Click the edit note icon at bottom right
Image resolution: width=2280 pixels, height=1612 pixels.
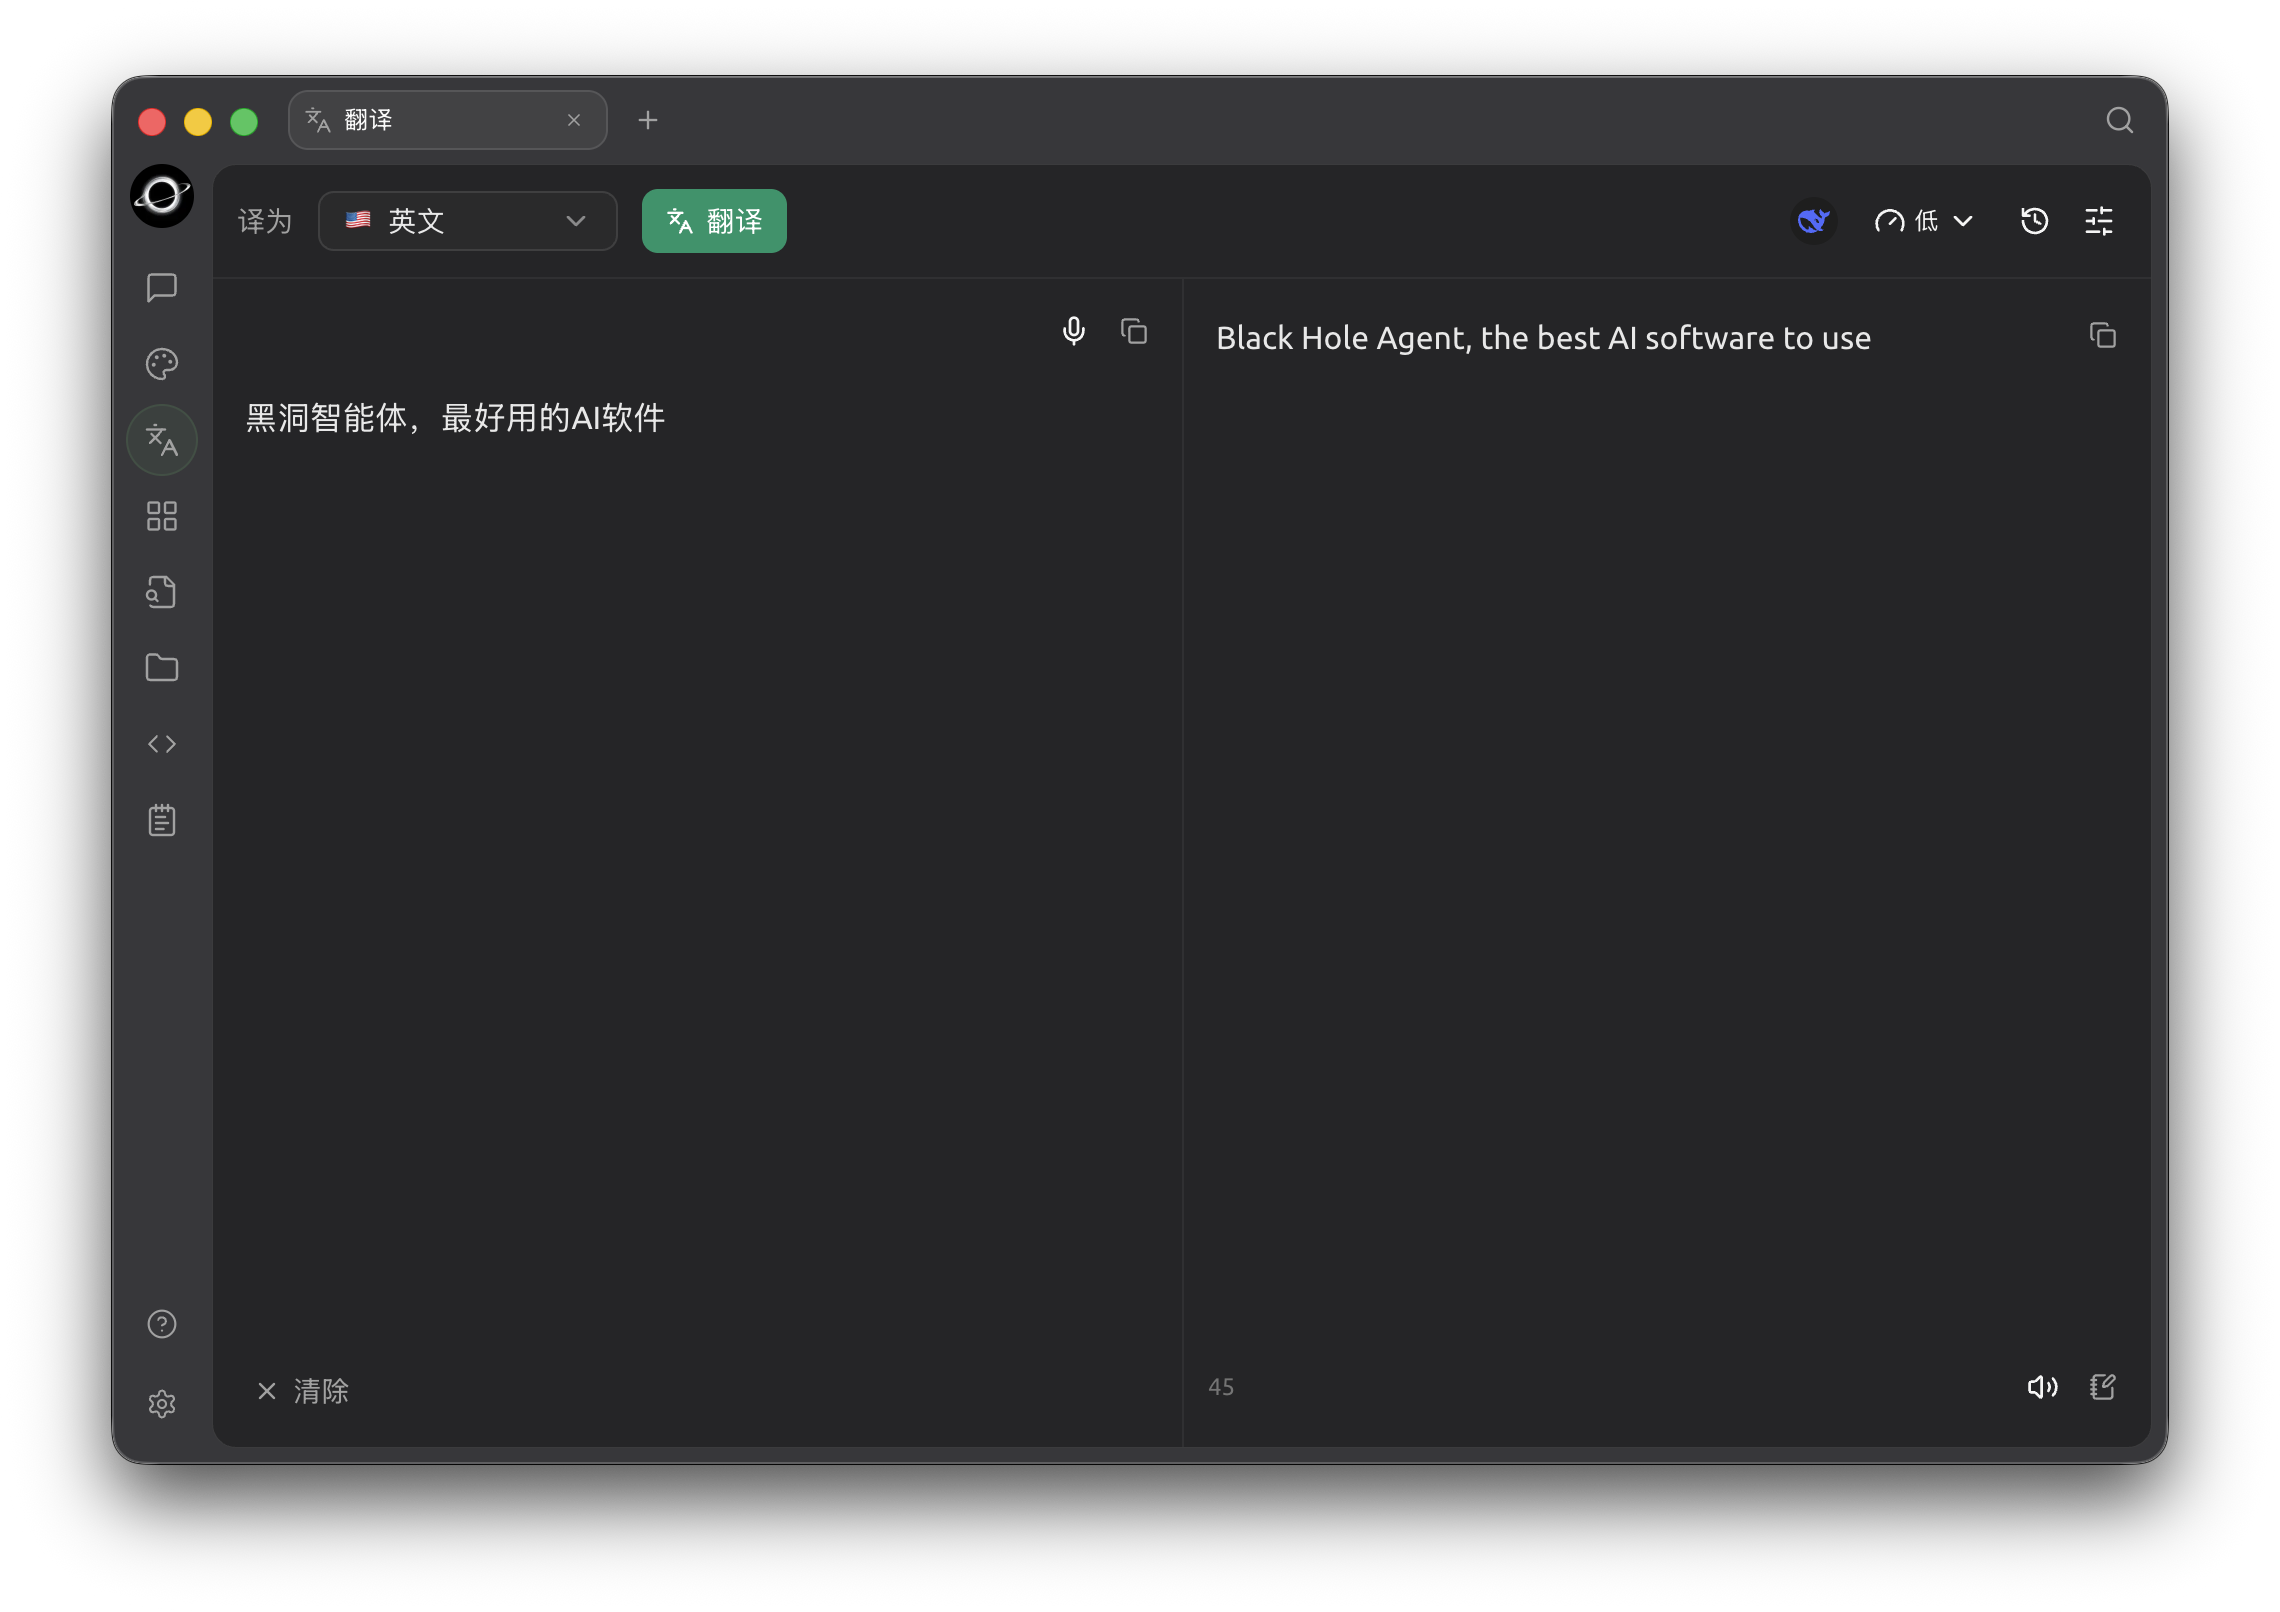2102,1387
